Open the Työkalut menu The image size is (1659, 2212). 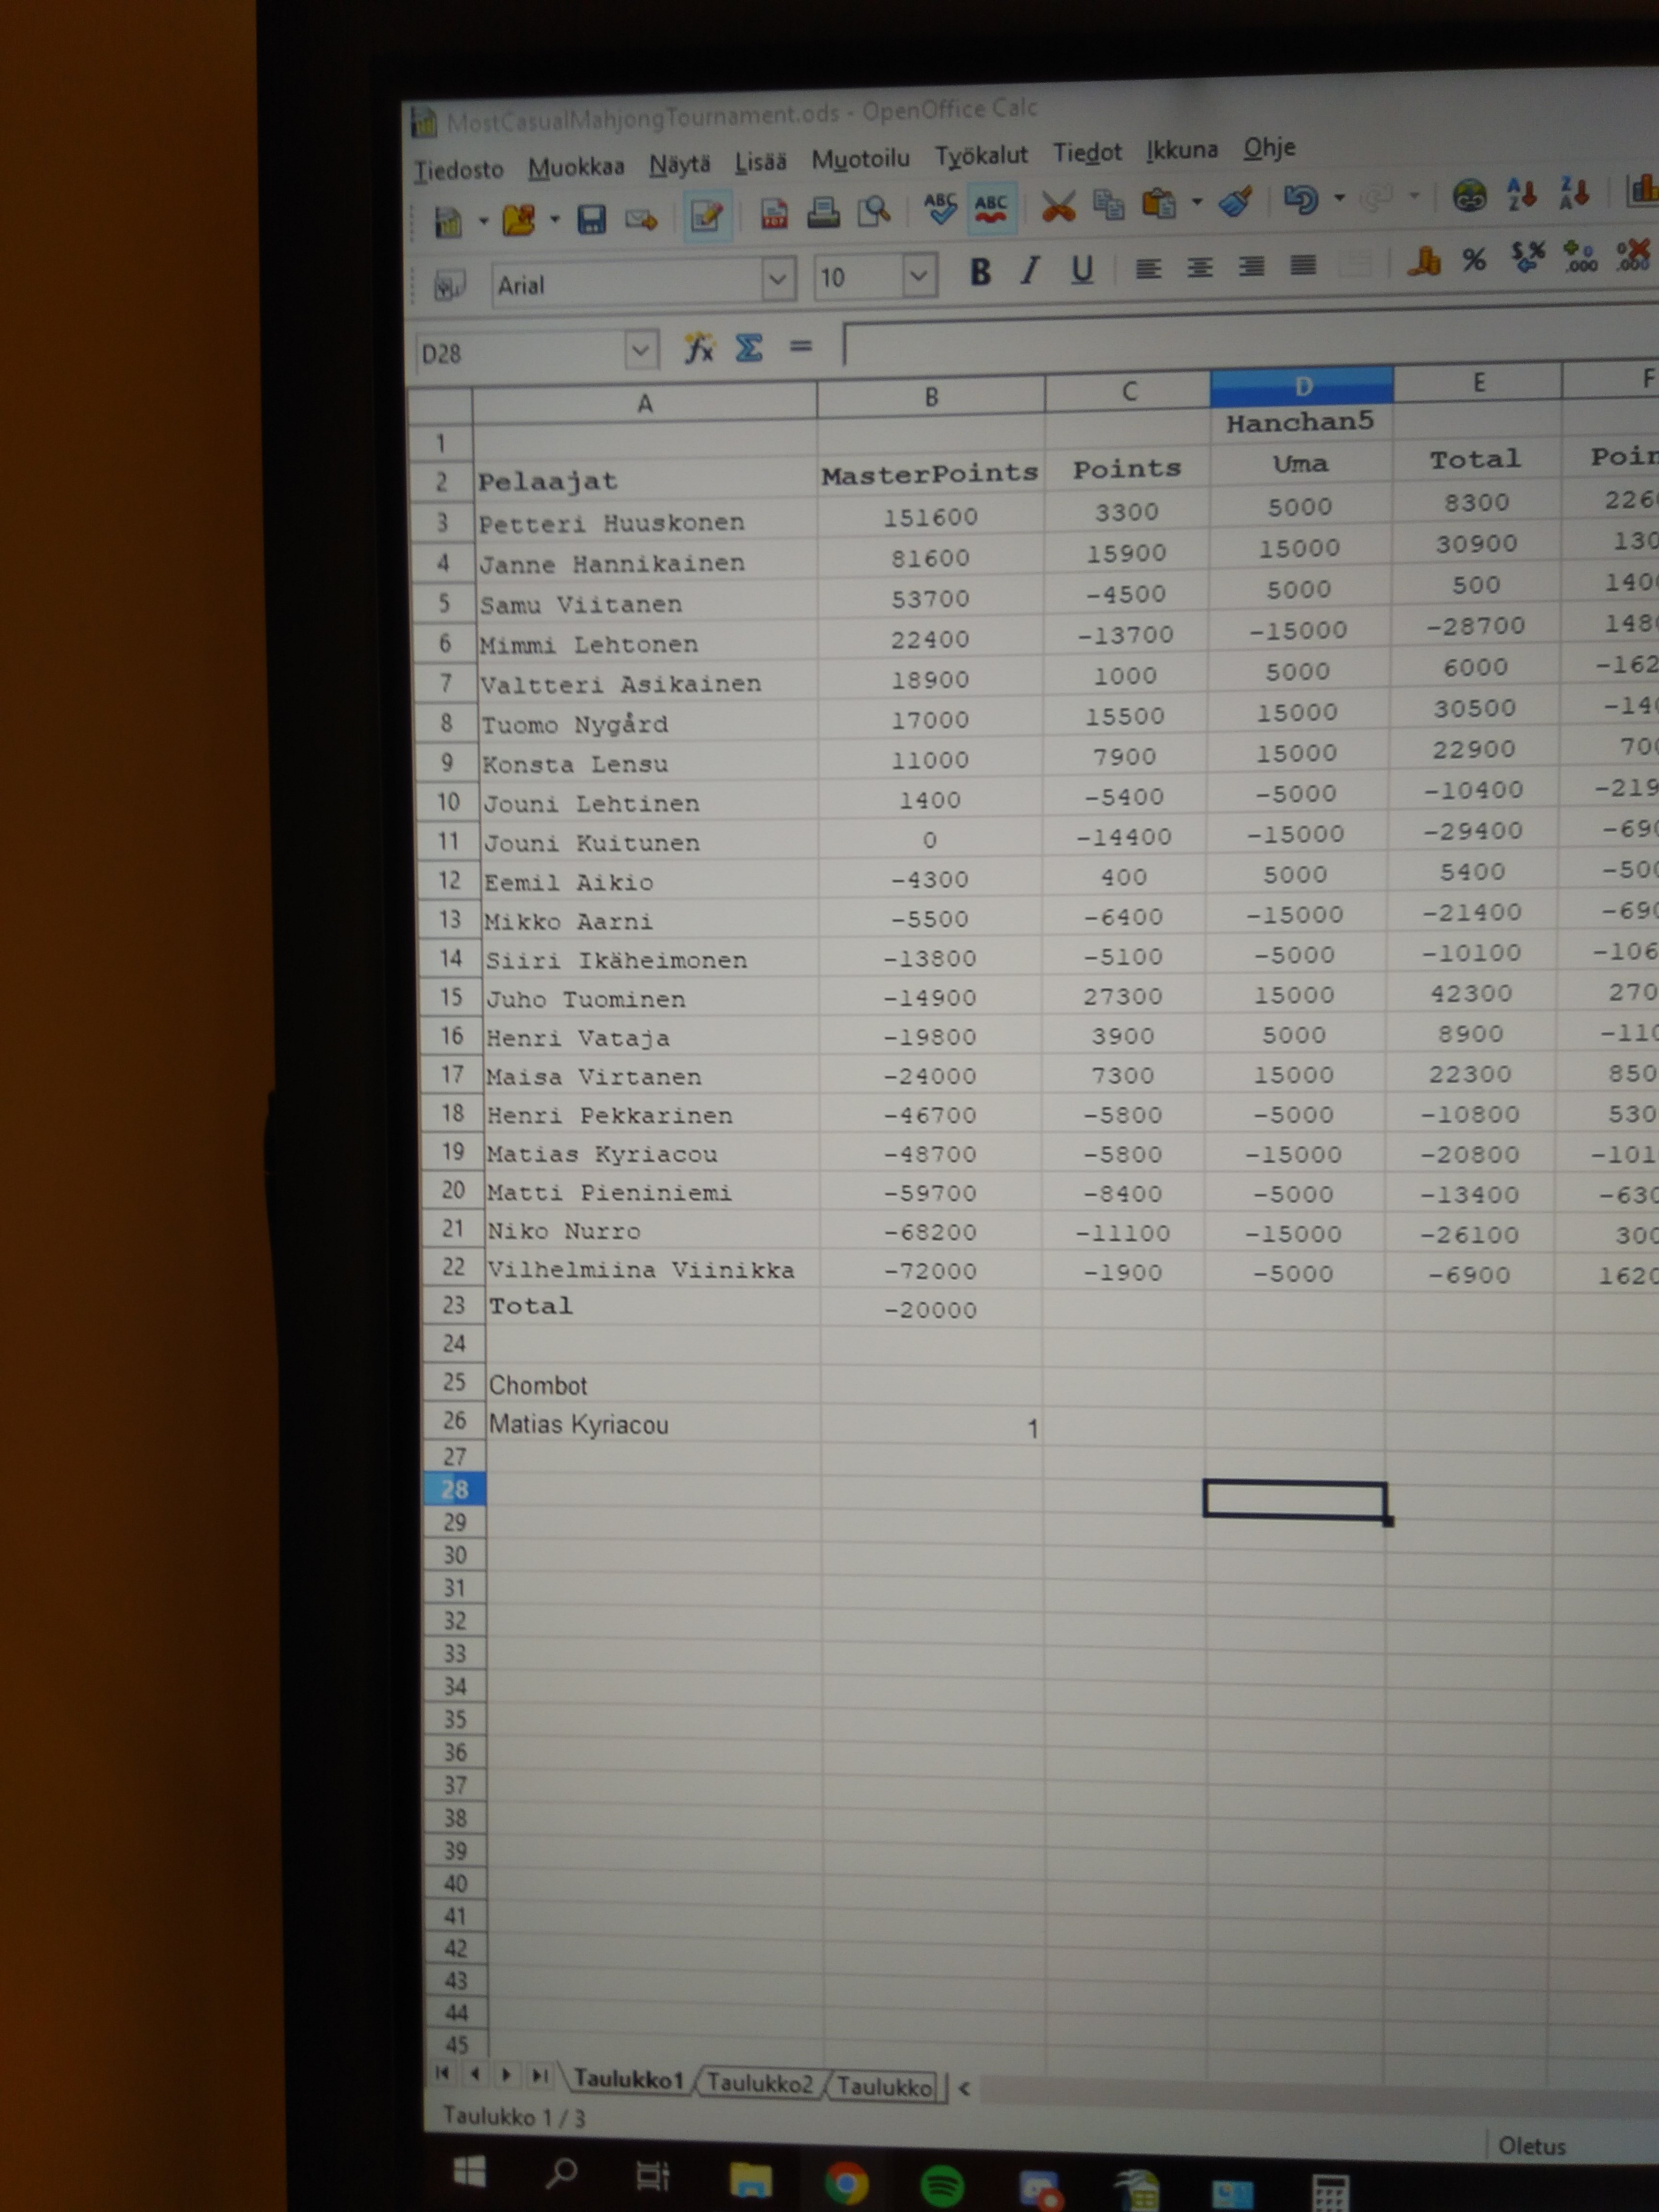(981, 155)
